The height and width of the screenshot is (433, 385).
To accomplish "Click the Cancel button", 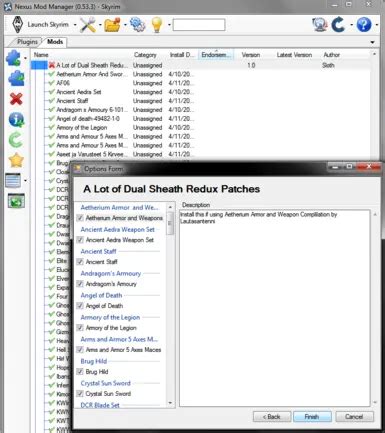I will (x=354, y=417).
